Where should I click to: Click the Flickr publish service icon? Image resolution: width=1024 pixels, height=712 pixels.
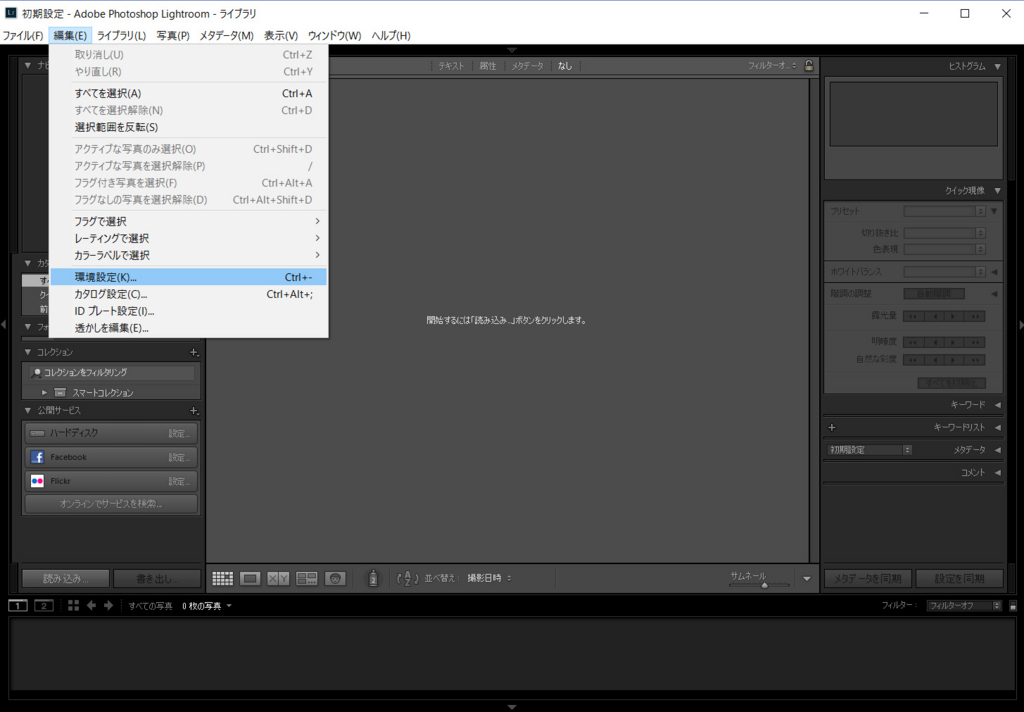coord(37,481)
